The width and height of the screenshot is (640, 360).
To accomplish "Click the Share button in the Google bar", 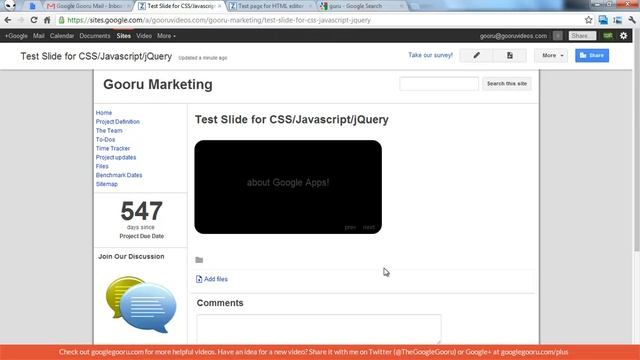I will click(582, 36).
